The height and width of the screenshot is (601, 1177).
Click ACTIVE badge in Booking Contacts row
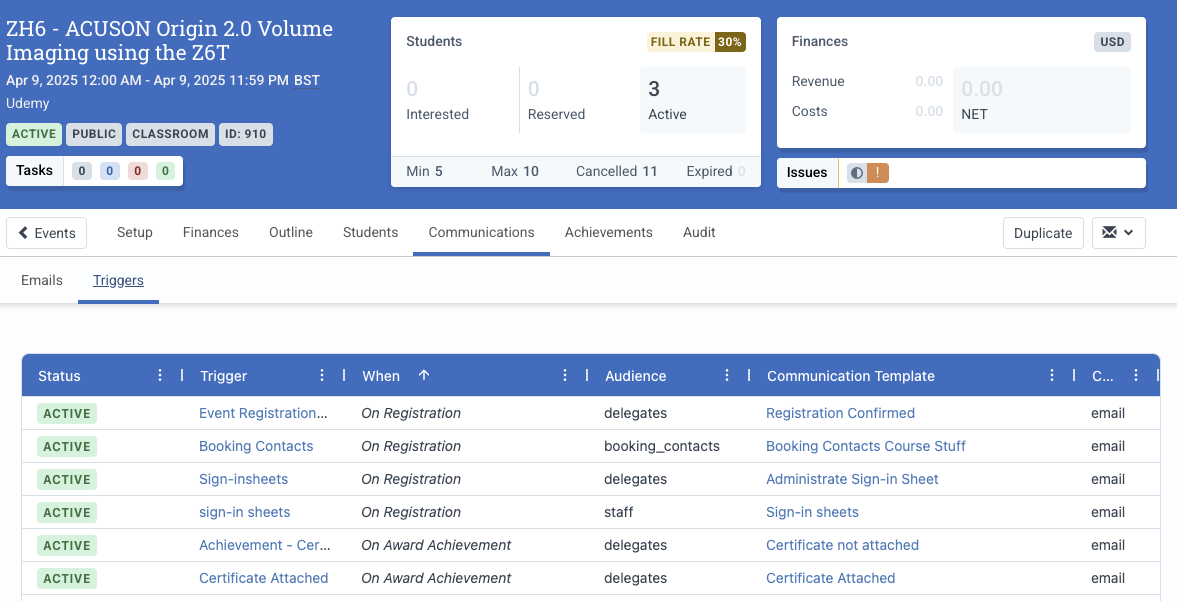pos(67,446)
